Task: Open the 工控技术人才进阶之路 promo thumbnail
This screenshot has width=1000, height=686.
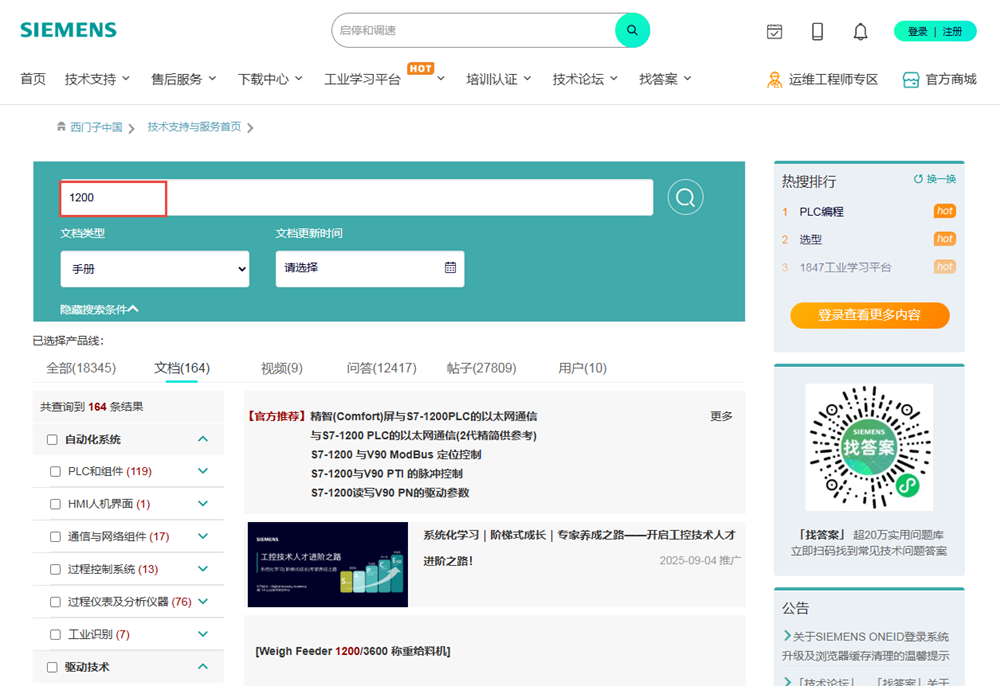Action: [x=327, y=564]
